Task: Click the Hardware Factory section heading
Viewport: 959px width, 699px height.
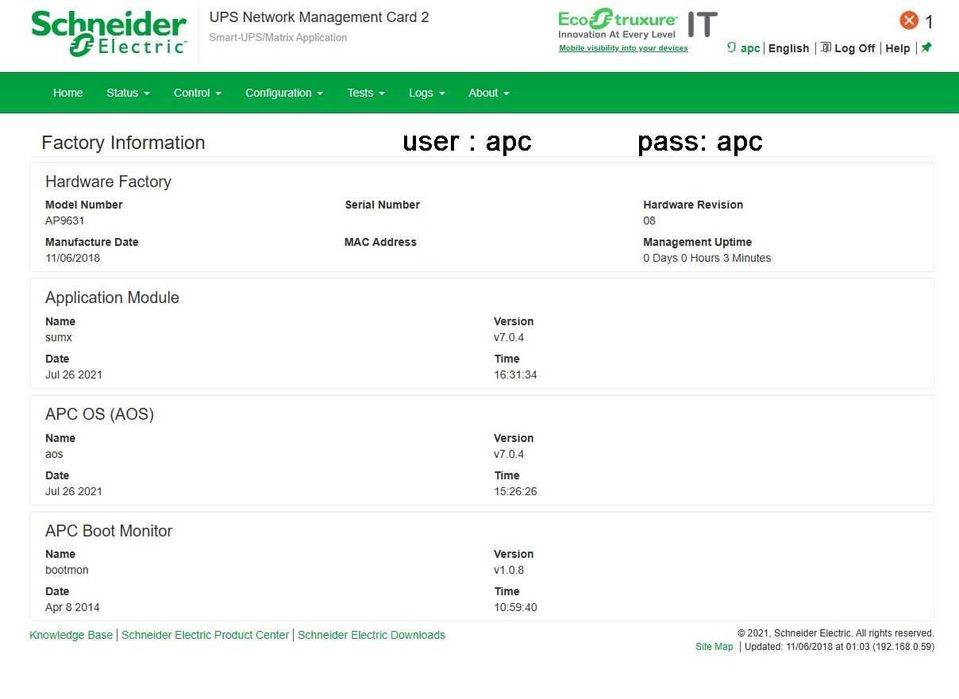Action: click(108, 182)
